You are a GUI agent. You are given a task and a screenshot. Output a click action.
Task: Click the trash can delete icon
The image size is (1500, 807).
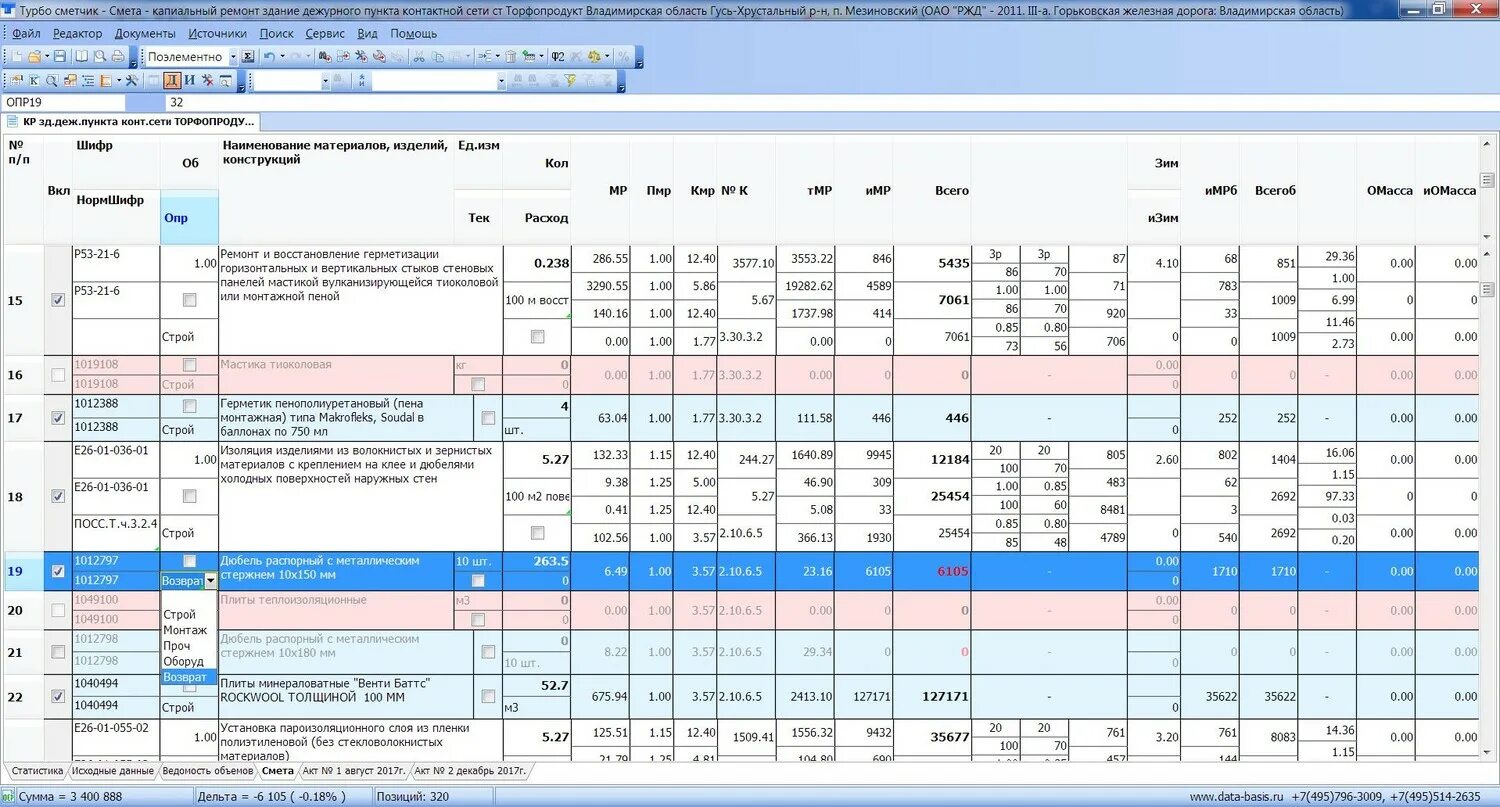(511, 57)
